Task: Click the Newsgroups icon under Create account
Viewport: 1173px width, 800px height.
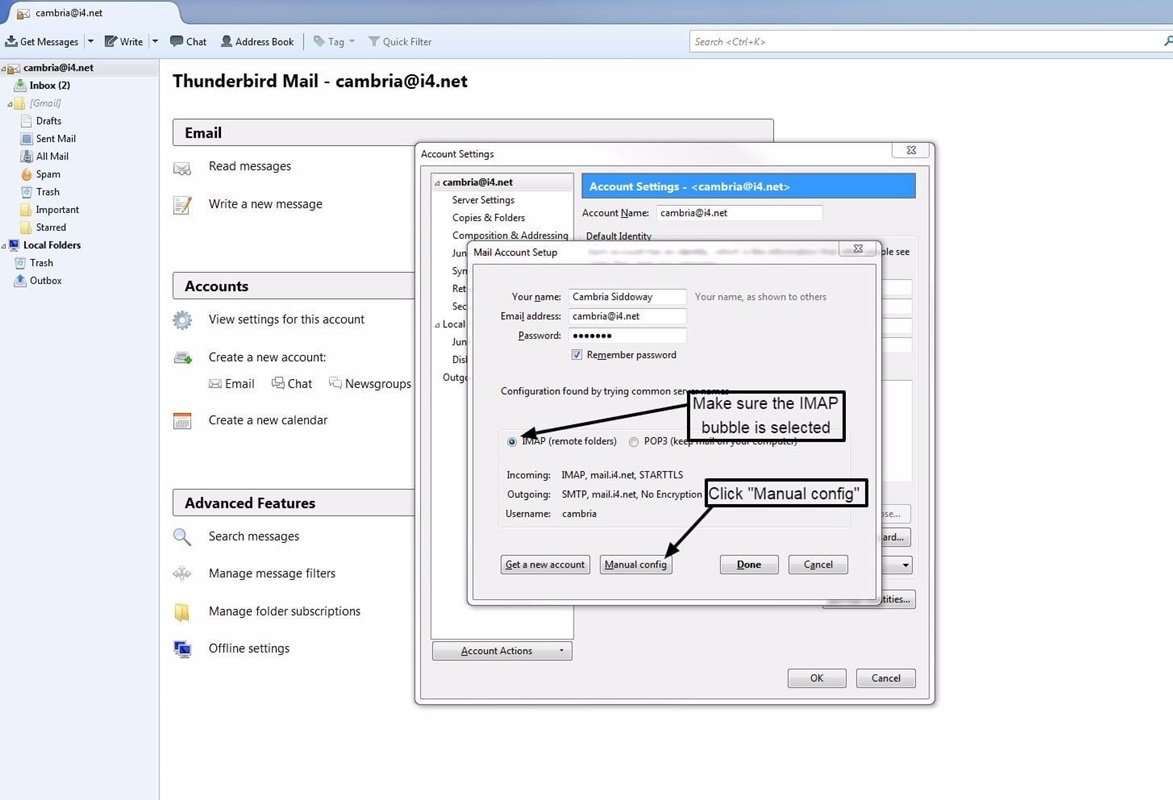Action: [x=335, y=383]
